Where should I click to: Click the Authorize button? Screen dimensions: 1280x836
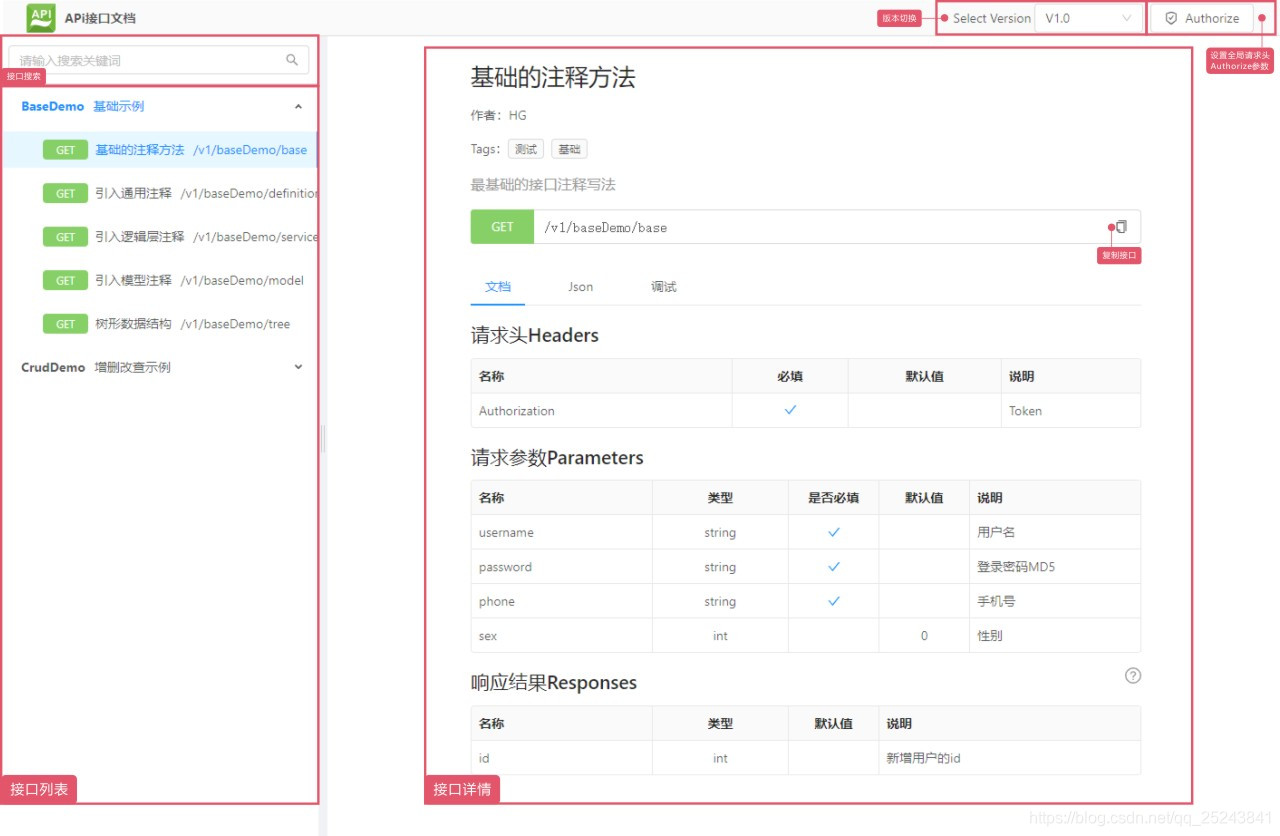(1201, 17)
